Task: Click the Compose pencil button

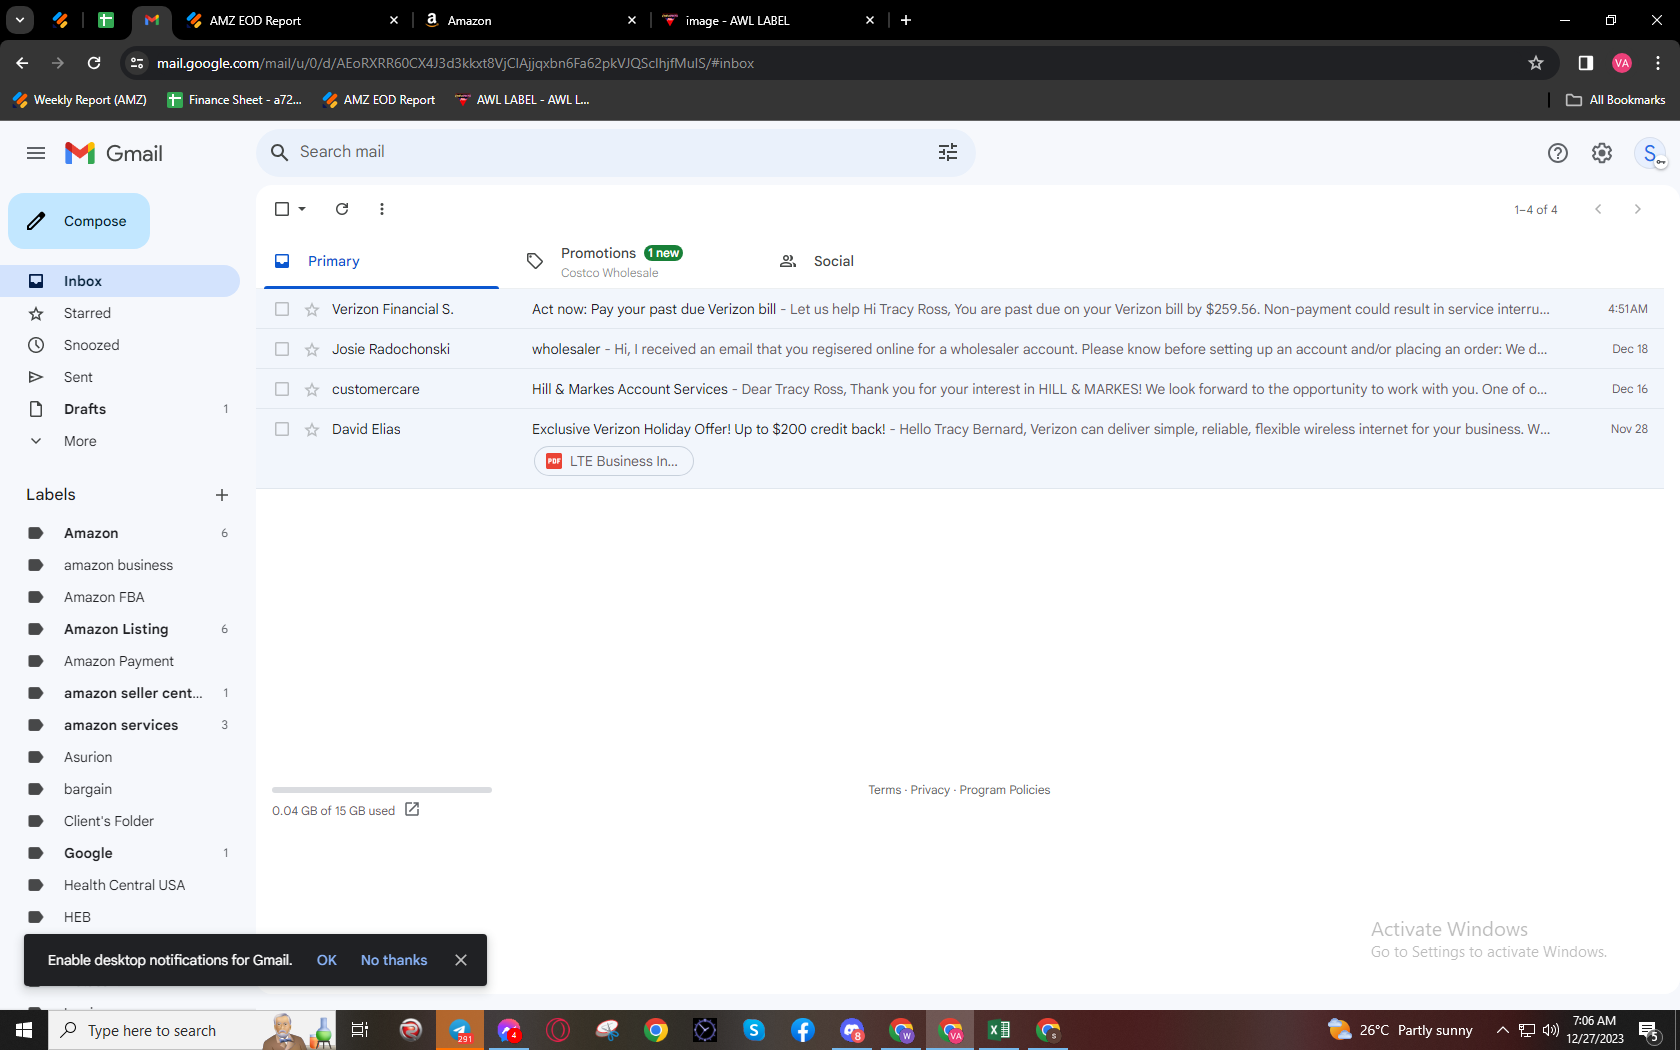Action: (79, 221)
